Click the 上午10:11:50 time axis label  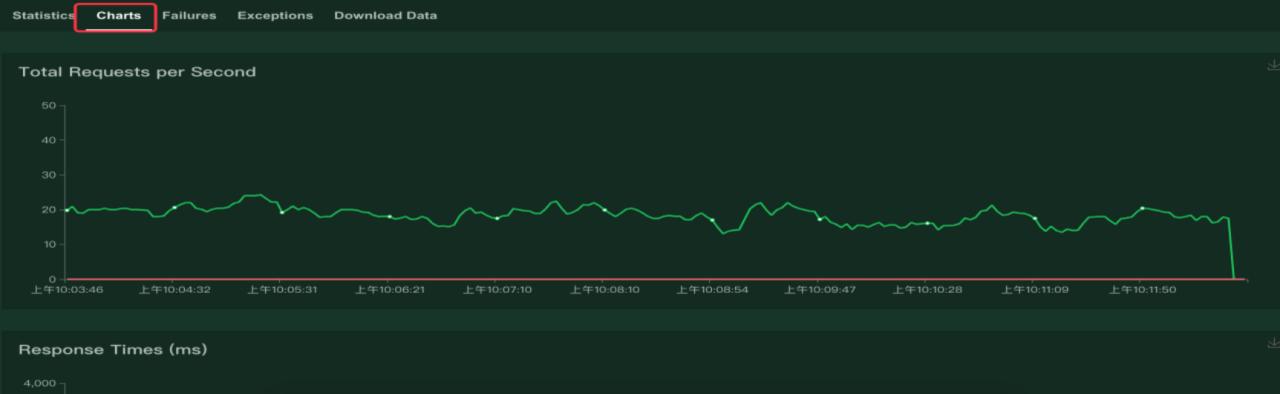pyautogui.click(x=1142, y=290)
